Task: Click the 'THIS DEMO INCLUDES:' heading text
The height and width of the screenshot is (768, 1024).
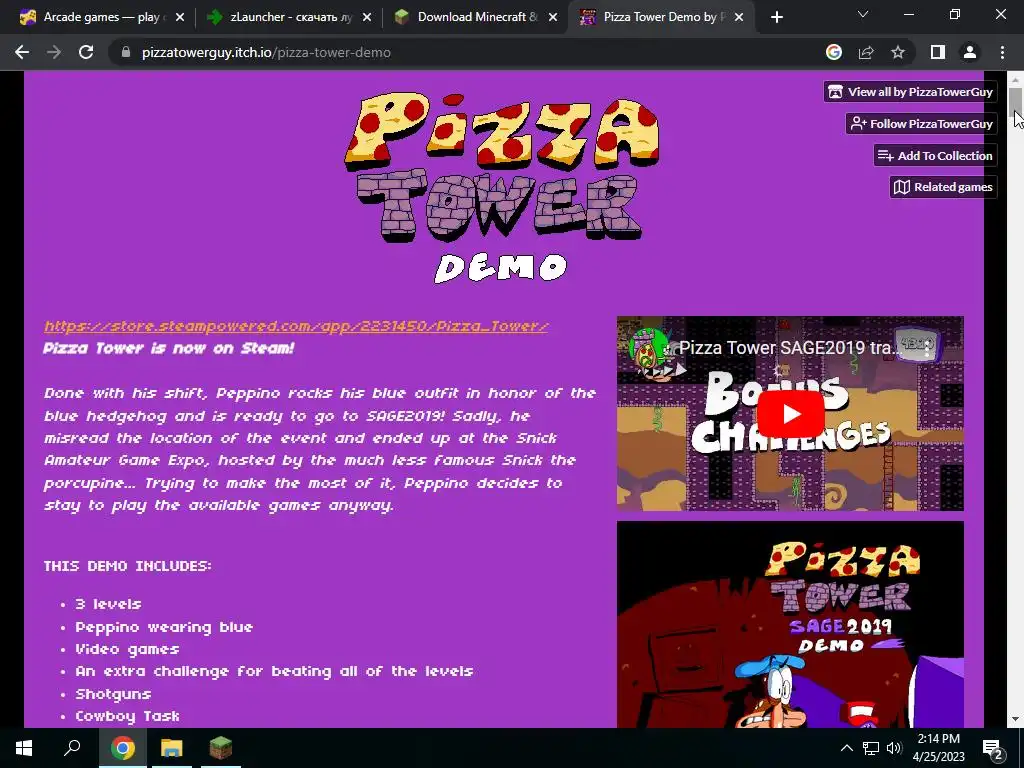Action: (127, 566)
